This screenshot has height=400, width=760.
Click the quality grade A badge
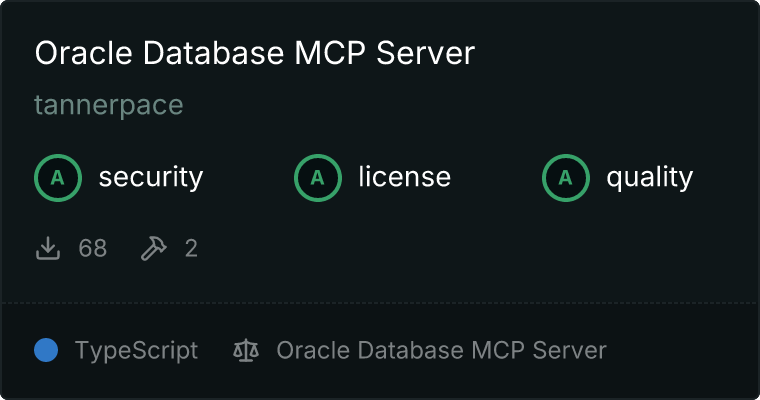(566, 178)
